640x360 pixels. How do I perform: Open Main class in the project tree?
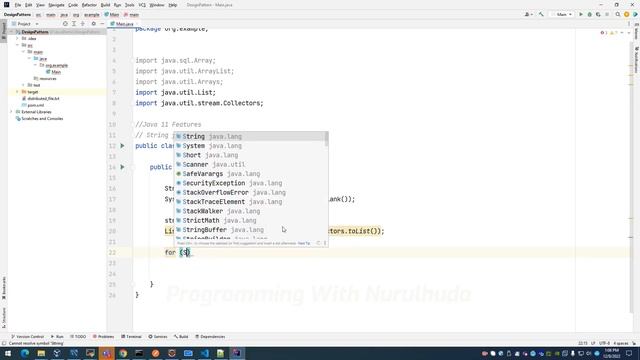(53, 72)
